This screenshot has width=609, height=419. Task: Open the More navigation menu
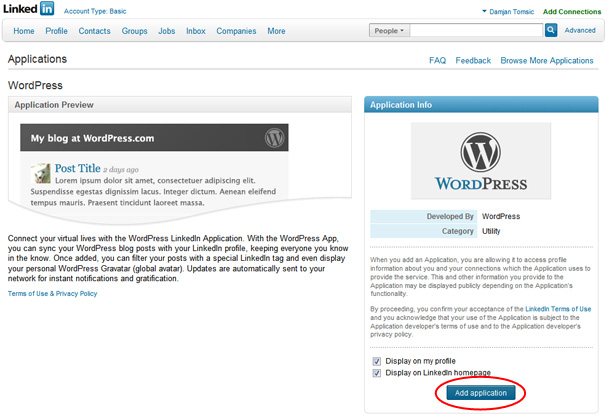coord(276,31)
